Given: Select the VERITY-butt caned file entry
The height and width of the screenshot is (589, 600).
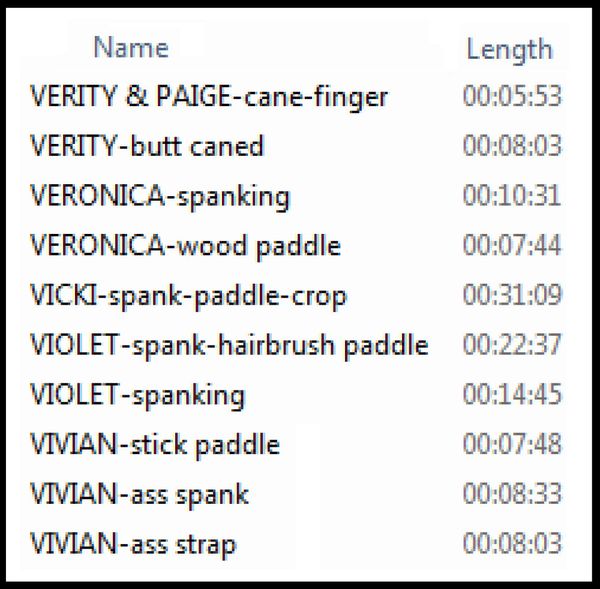Looking at the screenshot, I should tap(147, 146).
